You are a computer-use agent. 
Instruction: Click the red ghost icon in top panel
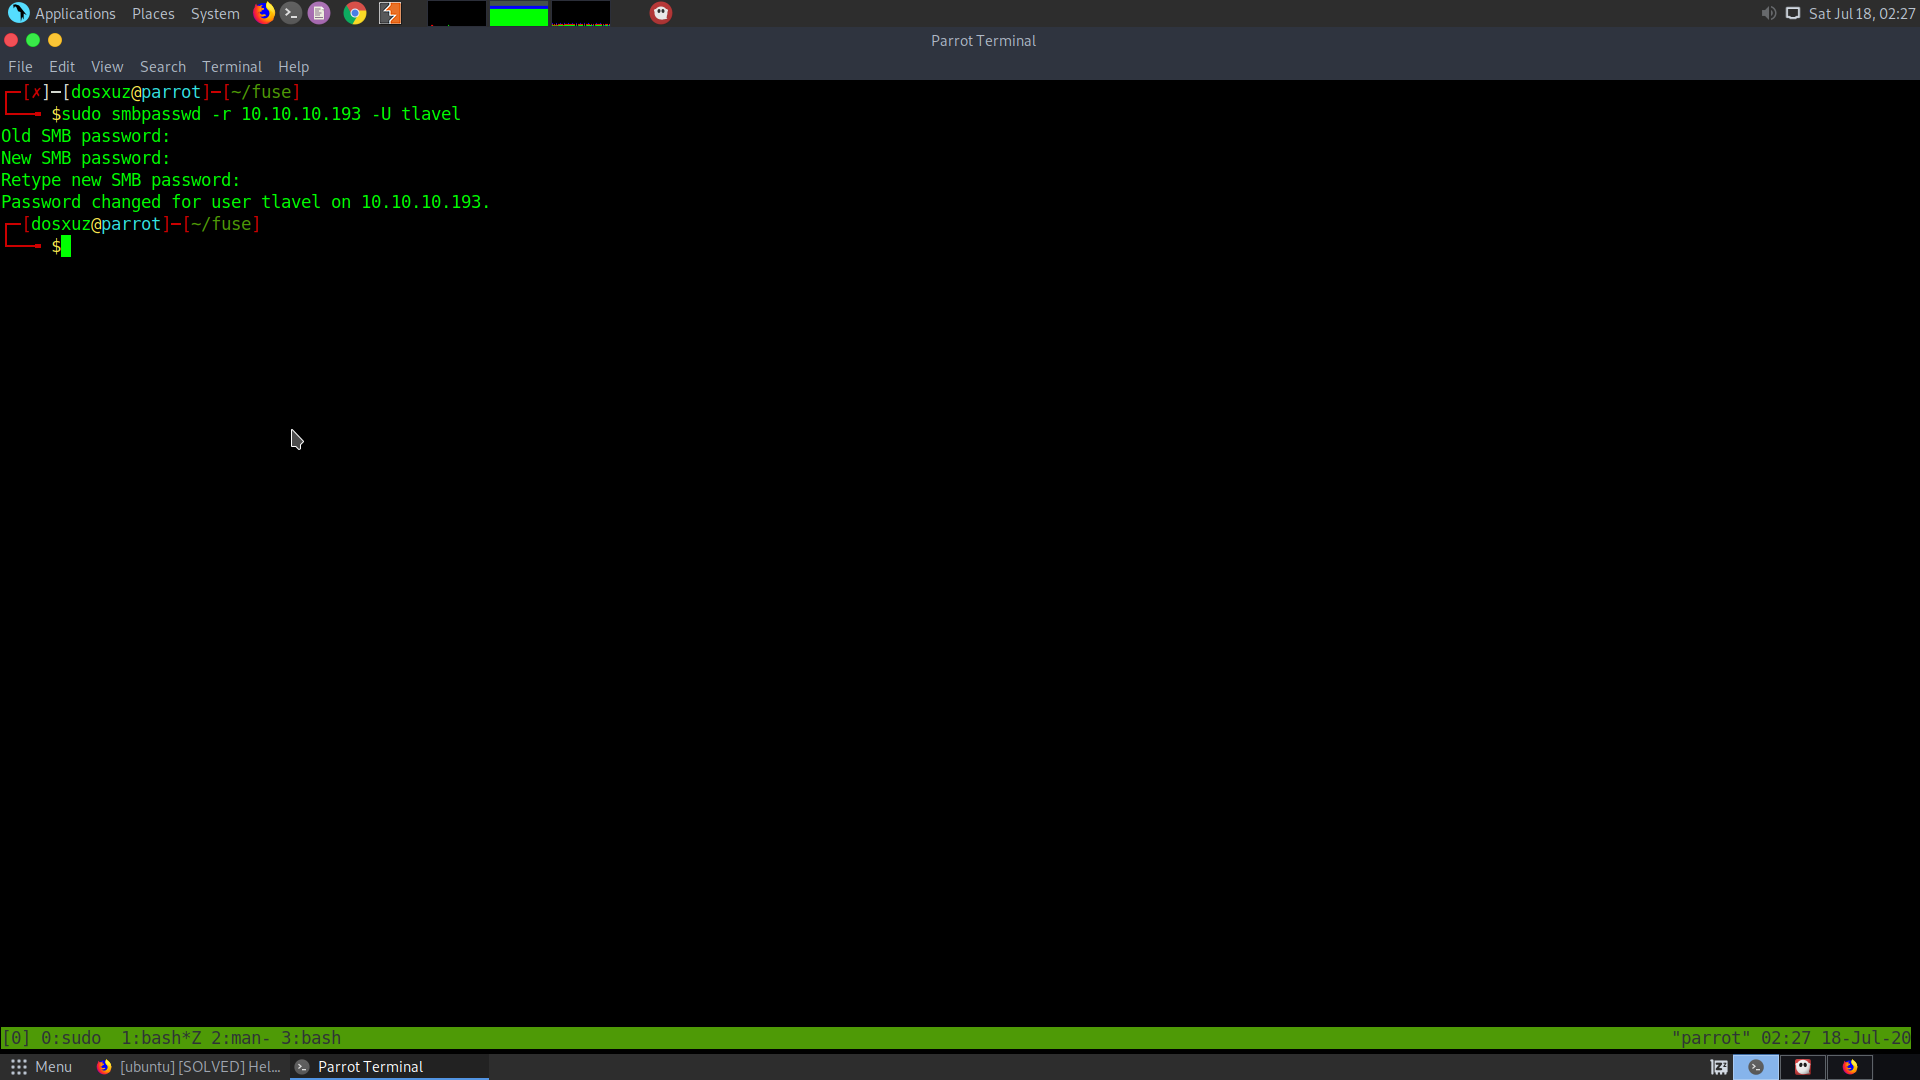click(661, 13)
